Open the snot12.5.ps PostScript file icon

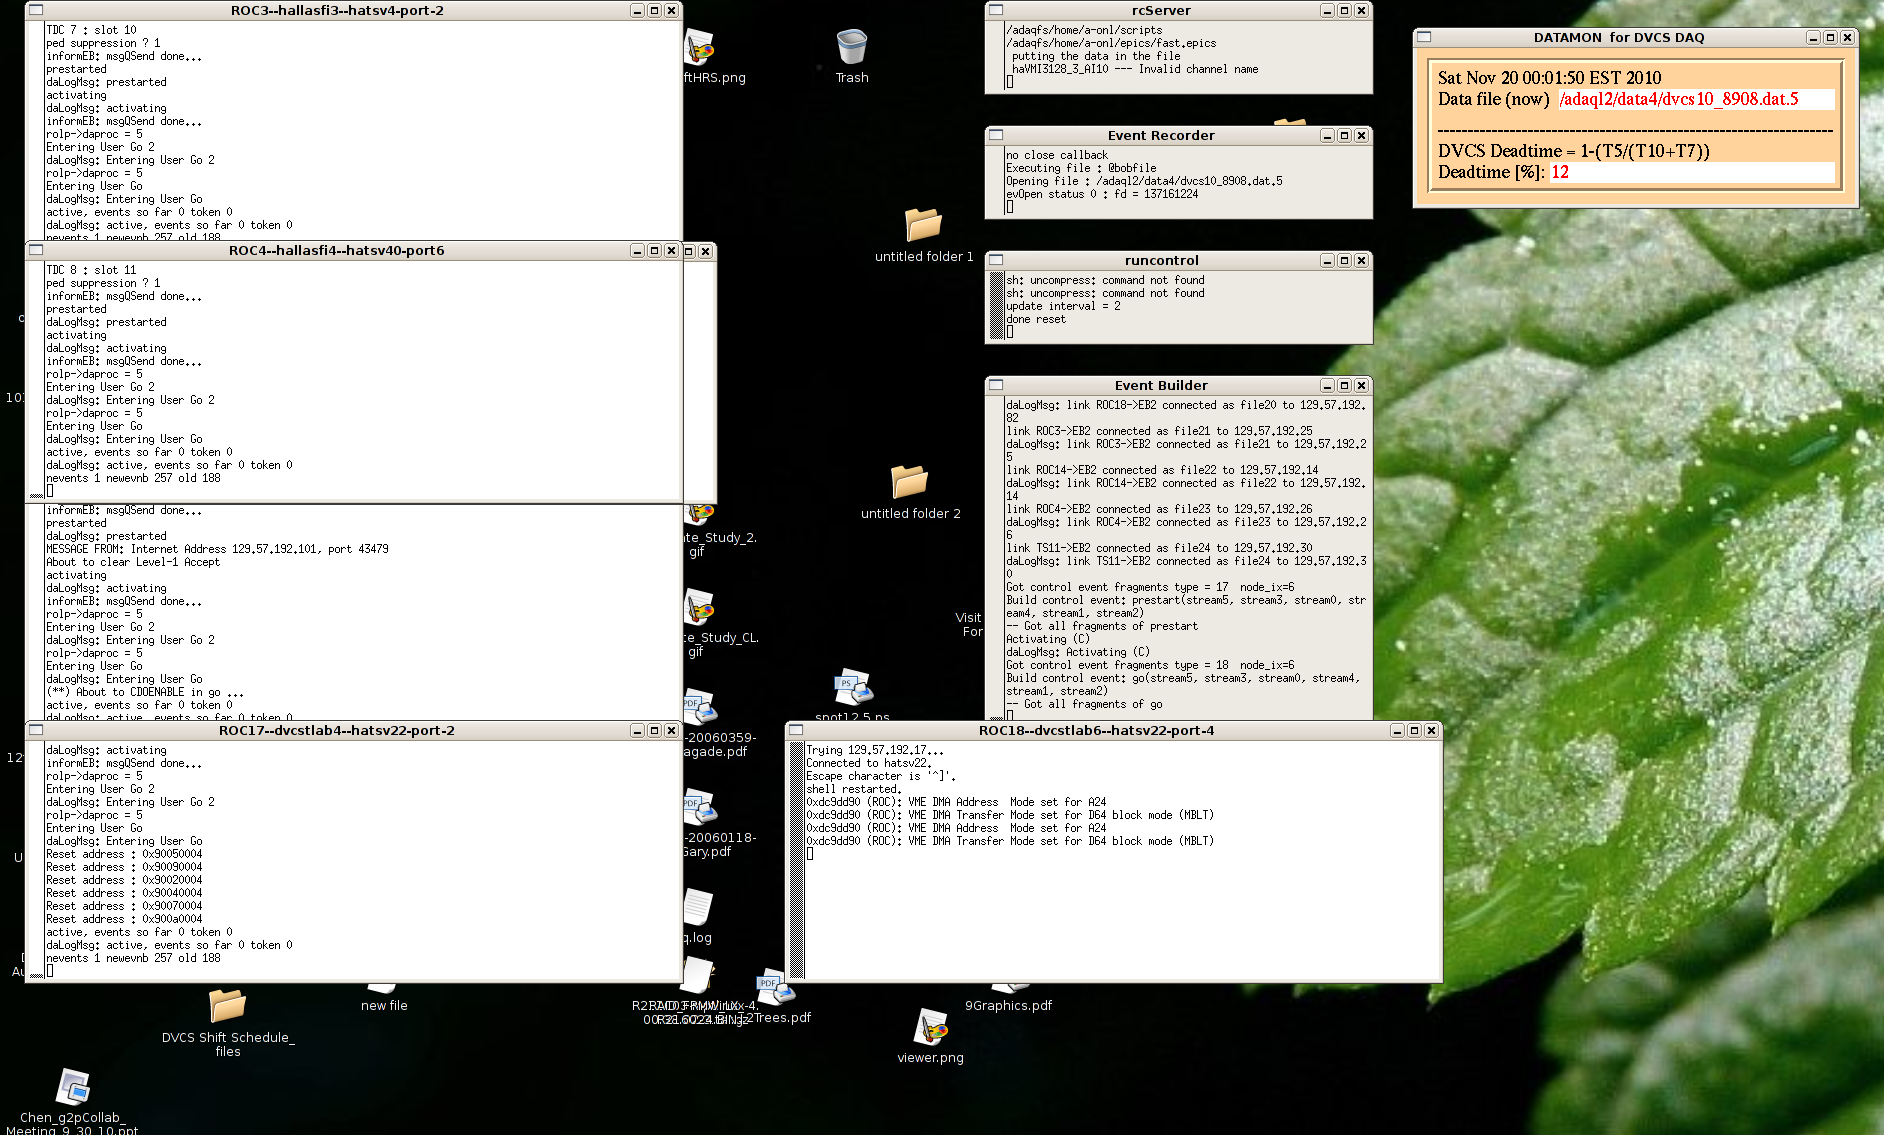click(x=853, y=689)
